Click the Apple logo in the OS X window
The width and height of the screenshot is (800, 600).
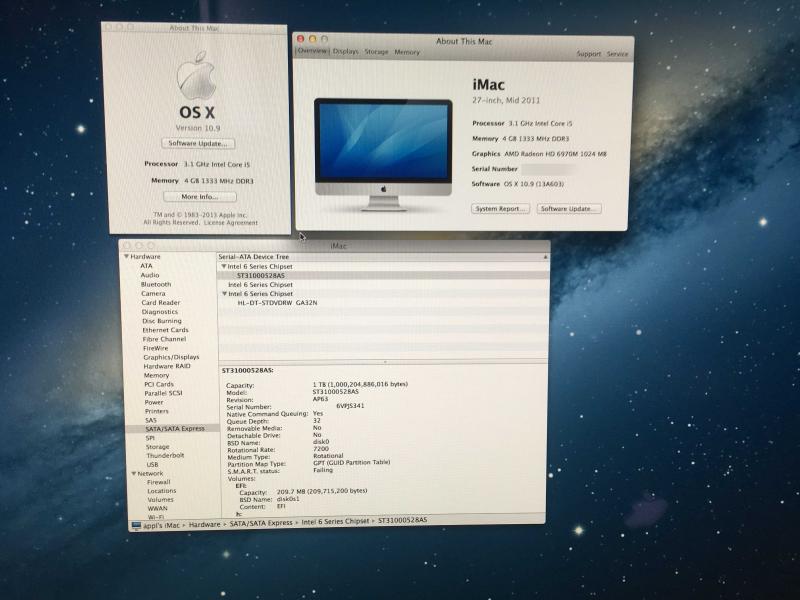[197, 75]
